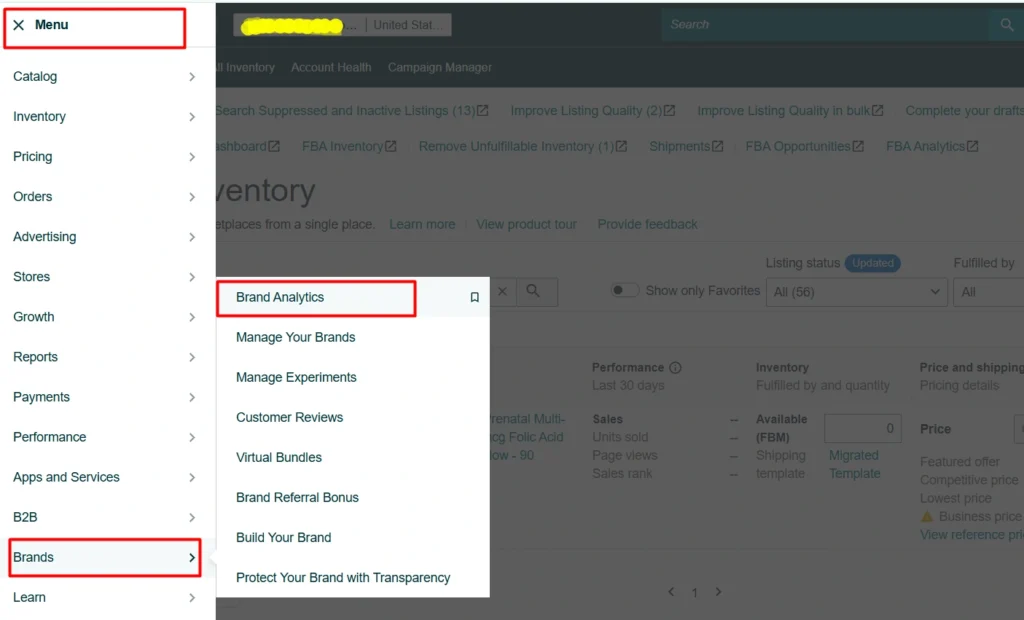The width and height of the screenshot is (1024, 620).
Task: Enable the Show only Favorites toggle
Action: coord(625,290)
